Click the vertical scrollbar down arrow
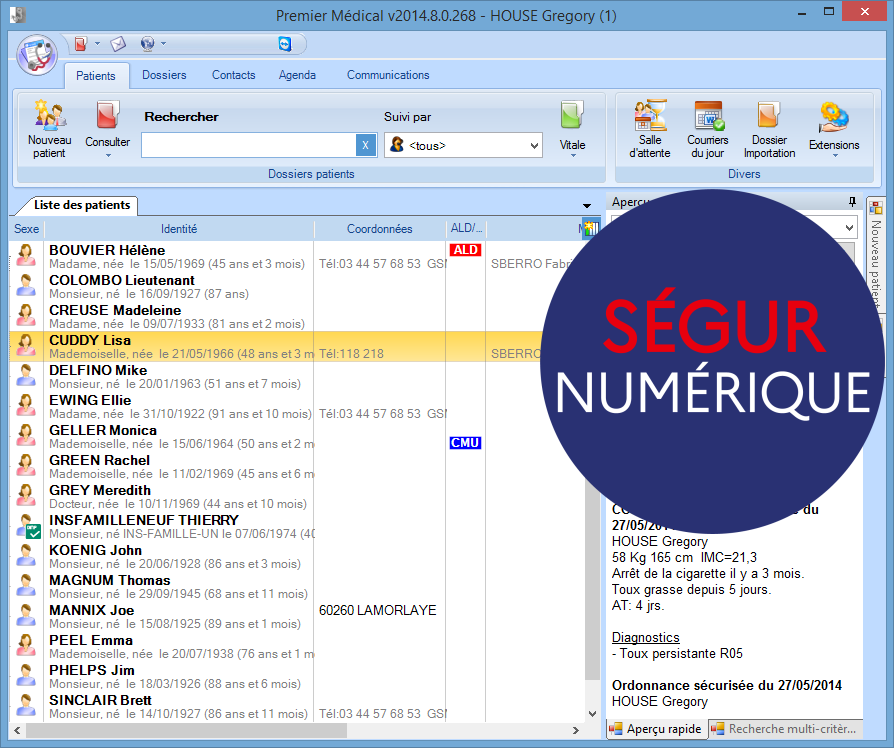The height and width of the screenshot is (748, 894). (x=592, y=714)
